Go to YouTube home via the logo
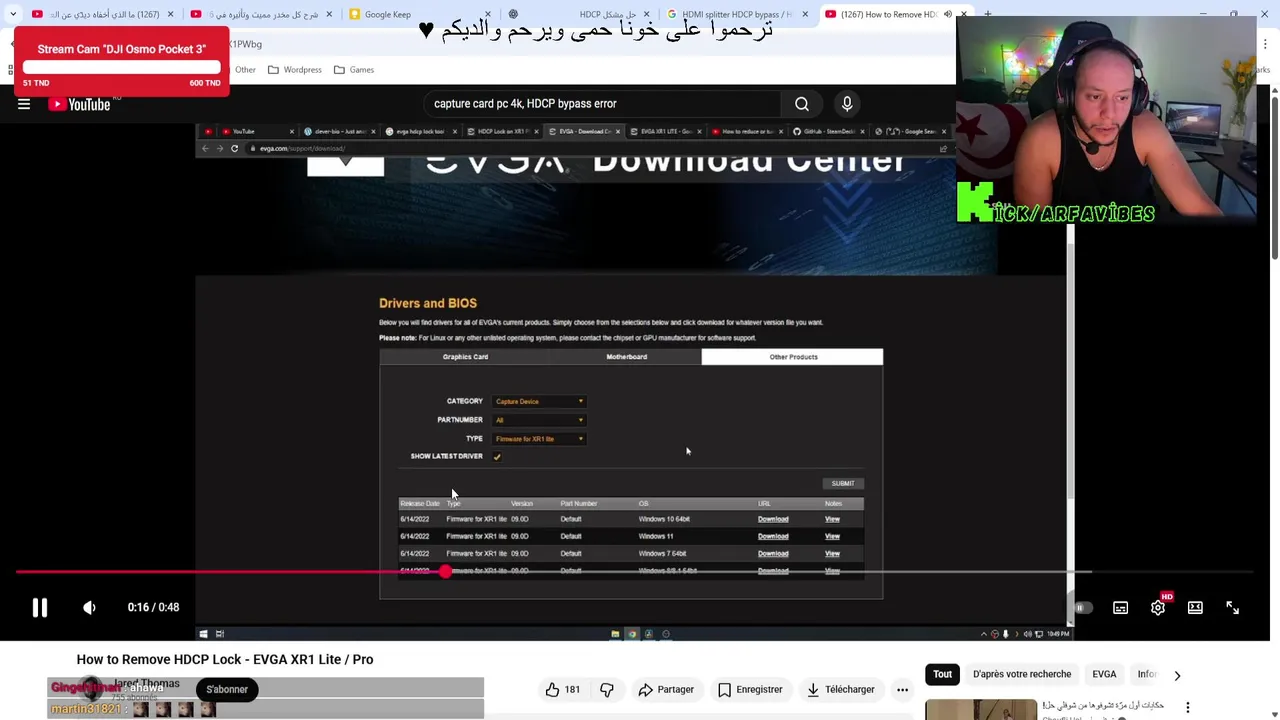Viewport: 1280px width, 720px height. click(x=79, y=104)
